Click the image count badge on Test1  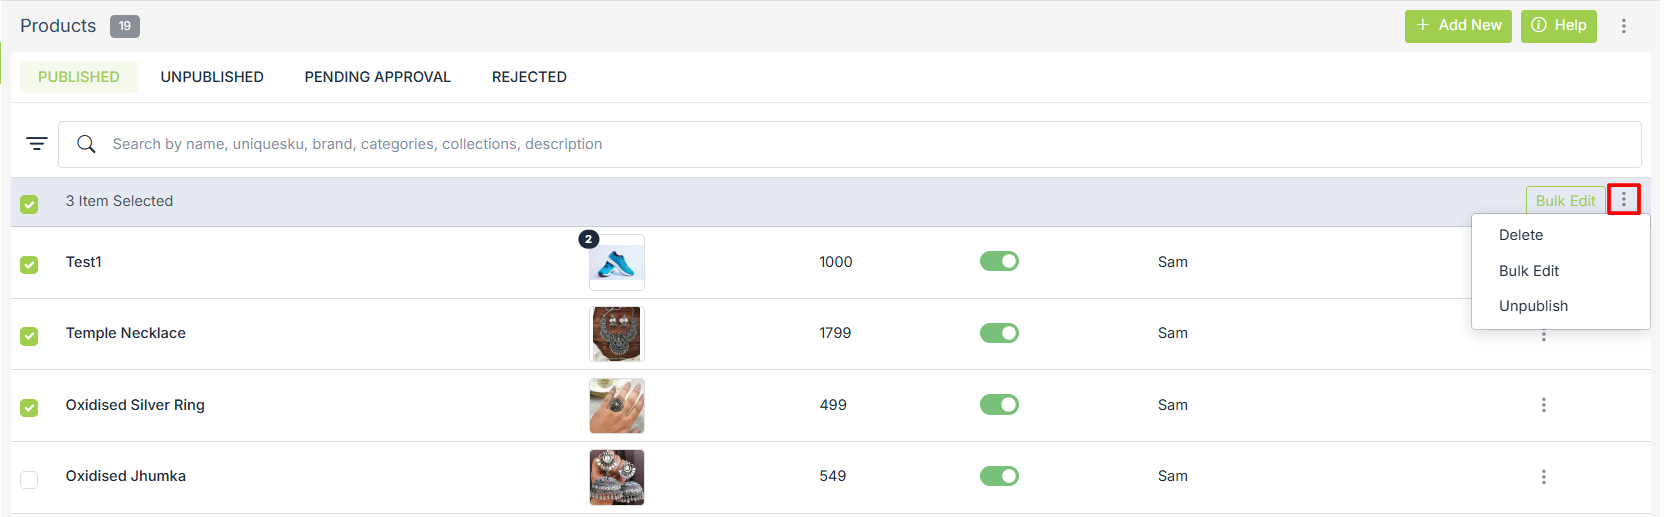click(588, 239)
